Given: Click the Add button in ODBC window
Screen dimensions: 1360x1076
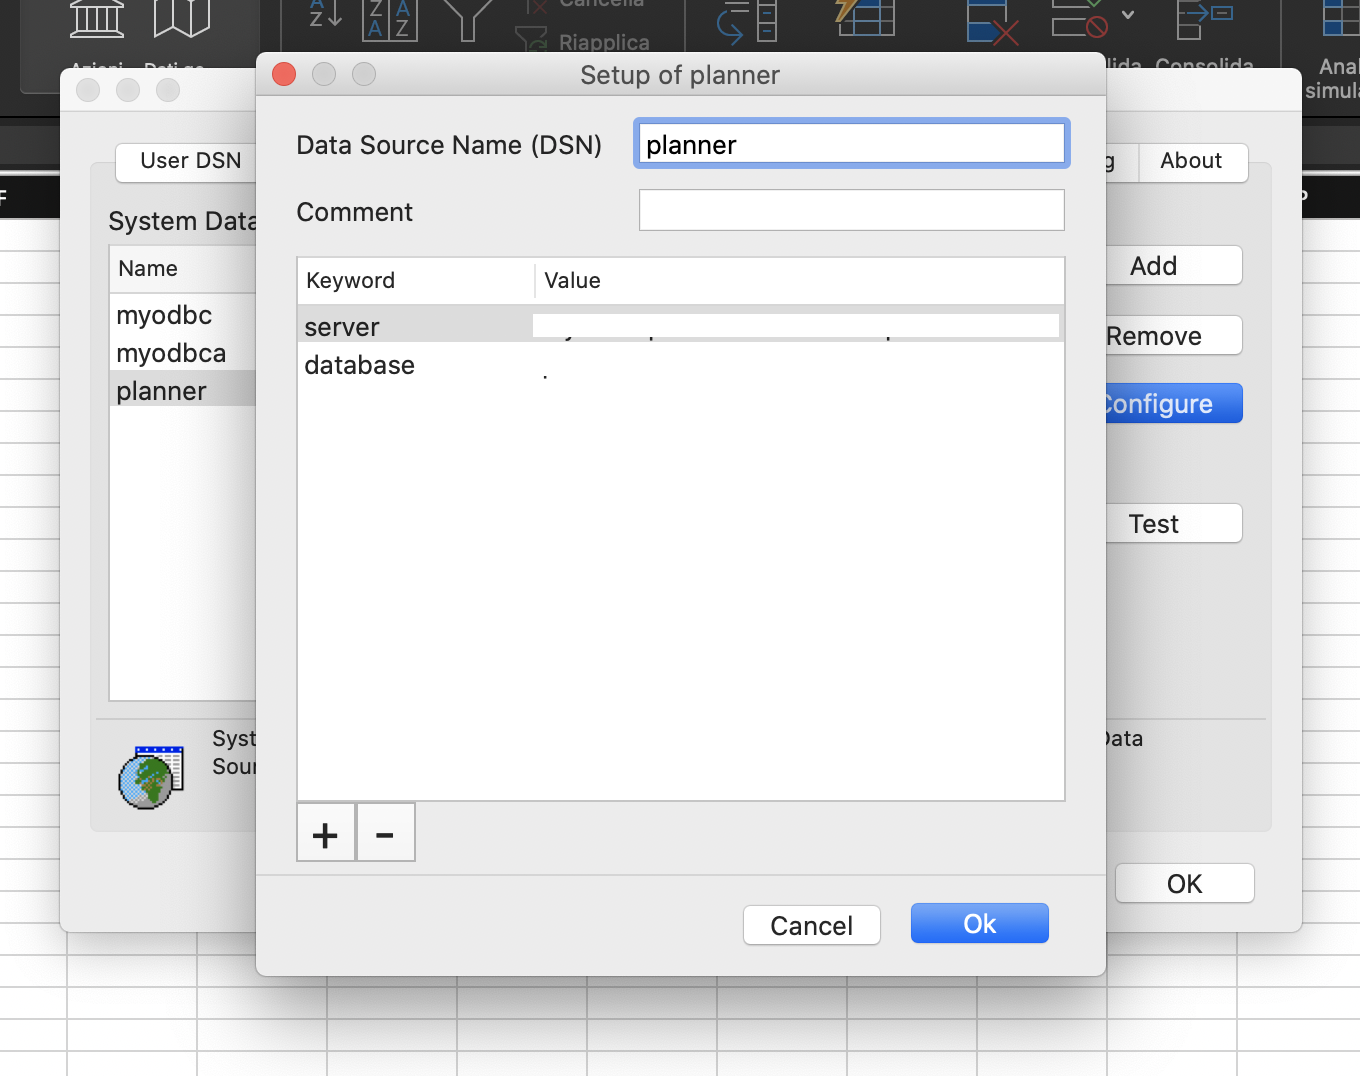Looking at the screenshot, I should (1173, 266).
